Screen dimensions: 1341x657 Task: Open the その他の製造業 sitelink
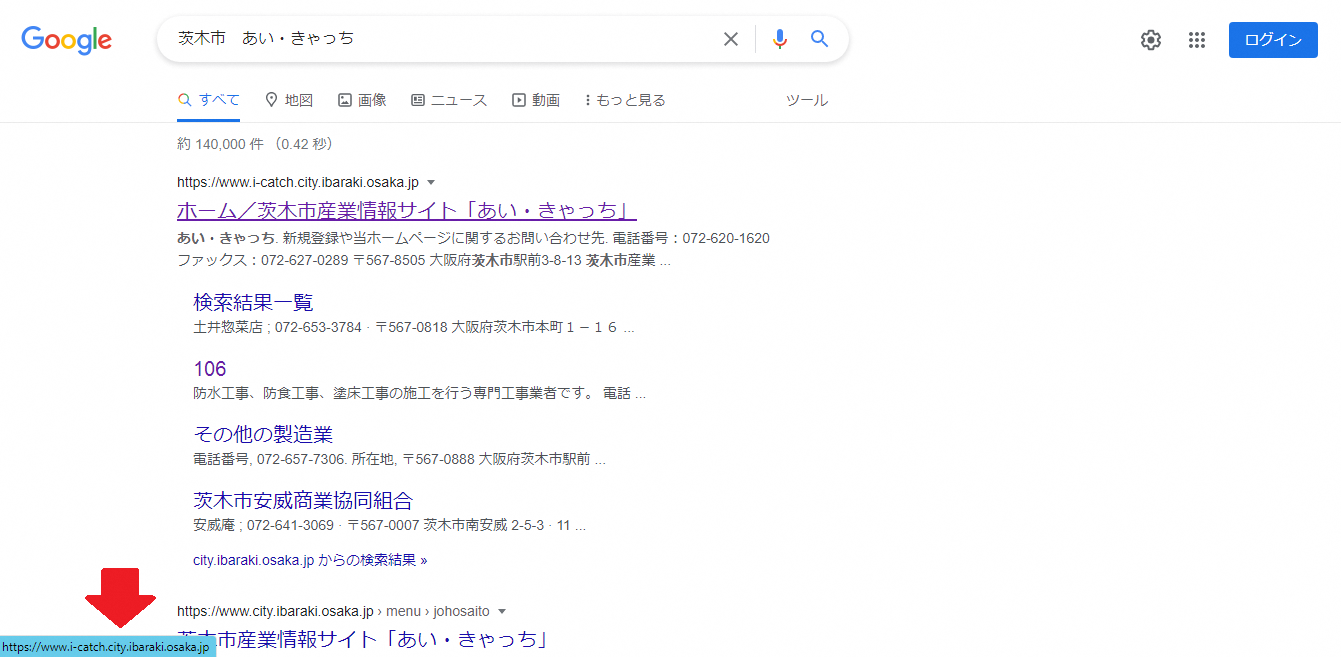pyautogui.click(x=263, y=434)
